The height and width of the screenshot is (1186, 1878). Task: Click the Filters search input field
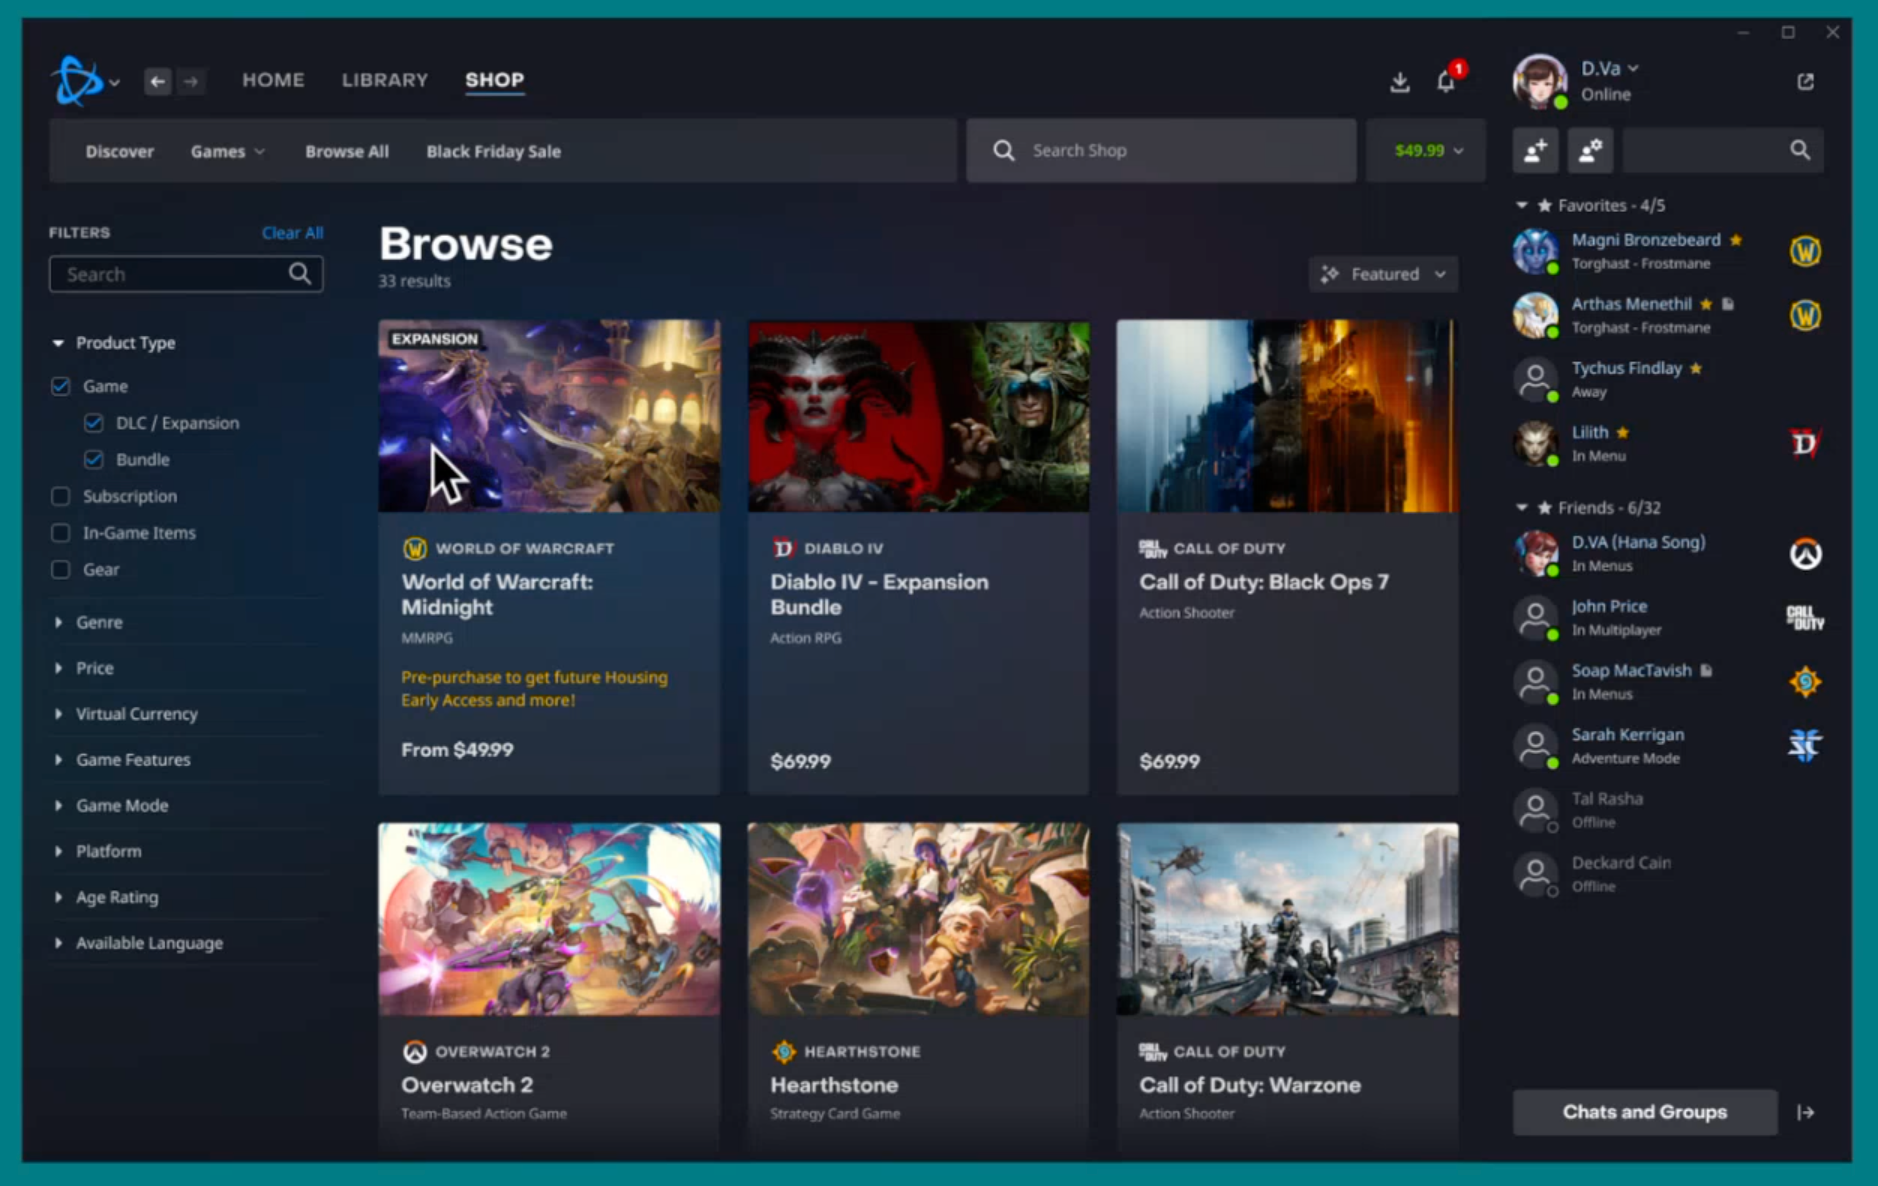186,274
